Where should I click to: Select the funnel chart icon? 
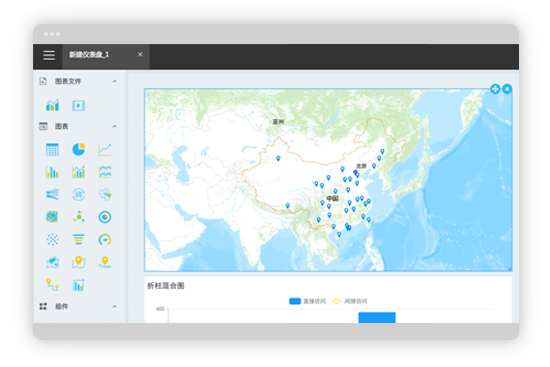[x=79, y=239]
